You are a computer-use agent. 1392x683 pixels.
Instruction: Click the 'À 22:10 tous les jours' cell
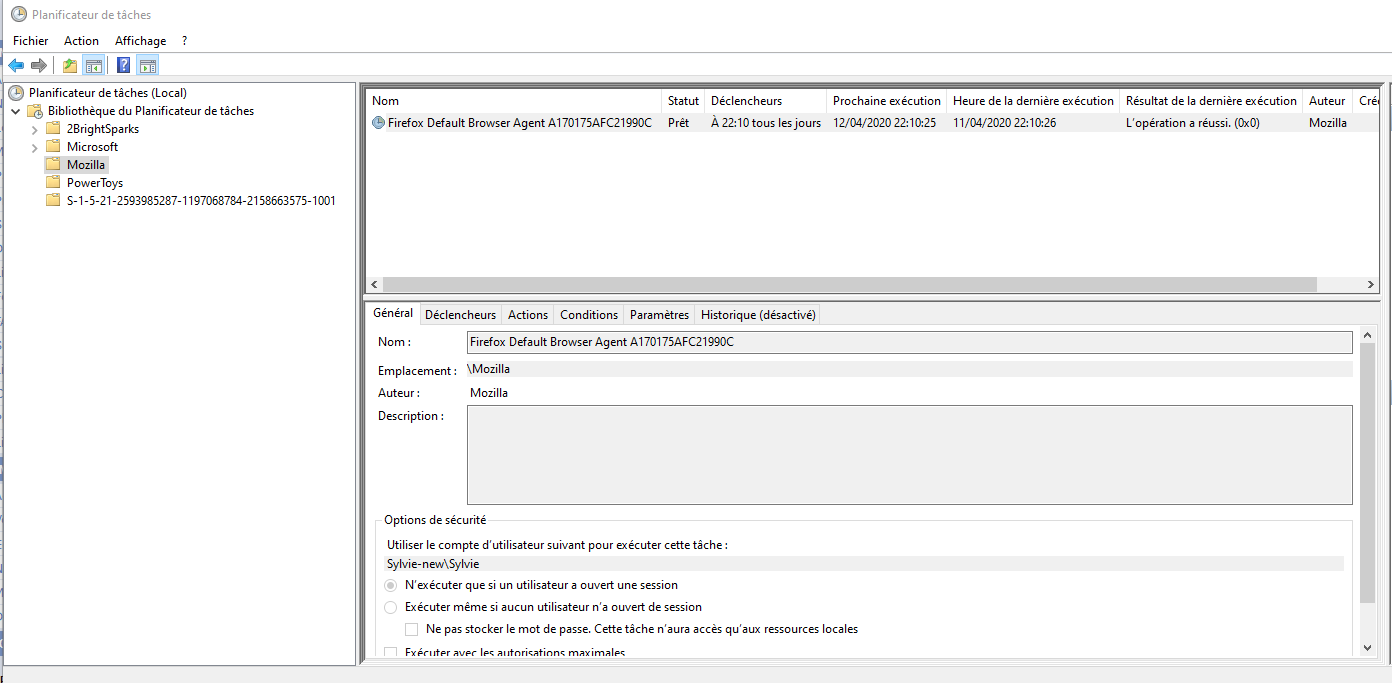[765, 123]
